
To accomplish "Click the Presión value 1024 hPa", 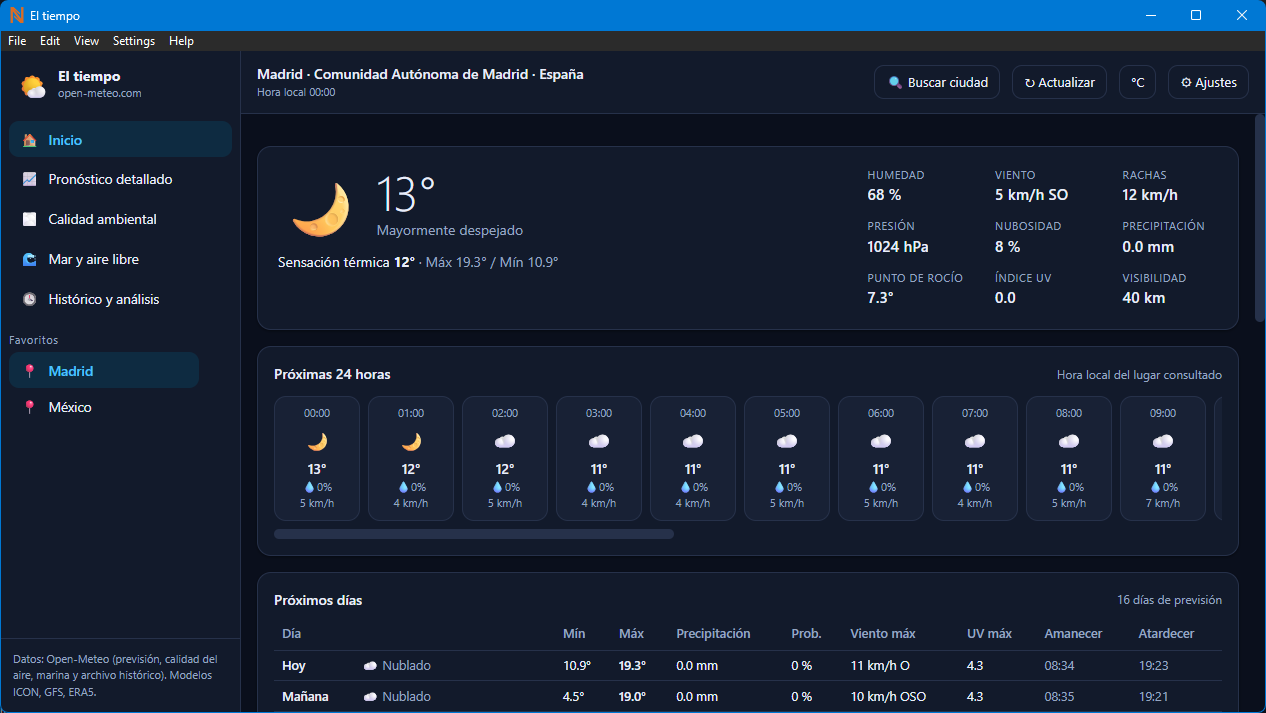I will [x=897, y=246].
